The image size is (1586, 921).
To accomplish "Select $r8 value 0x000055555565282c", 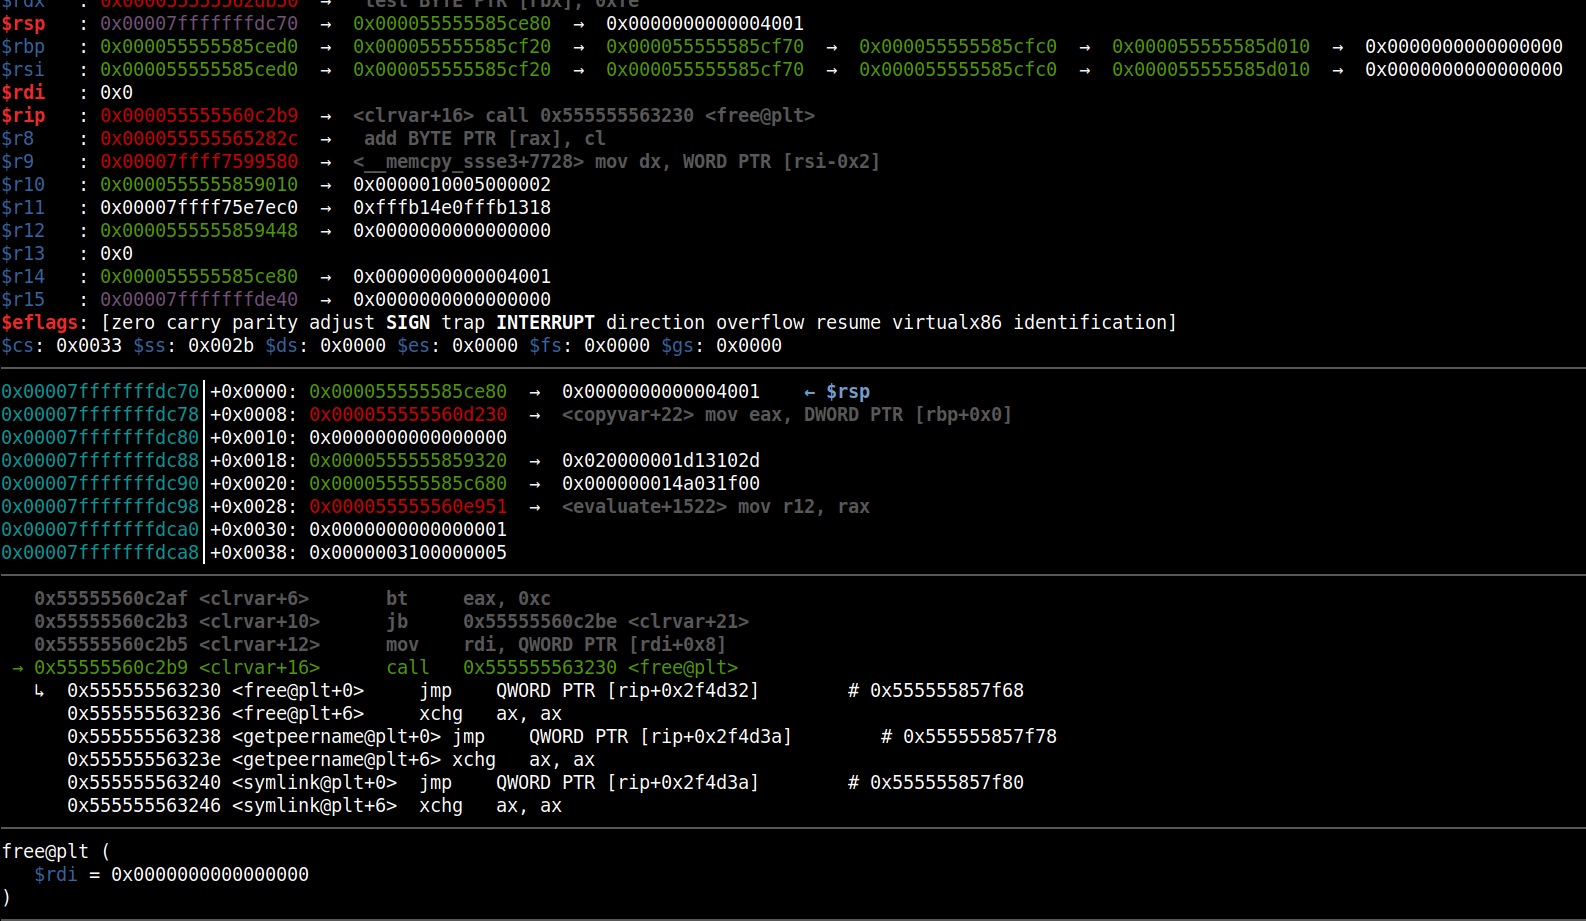I will 199,138.
